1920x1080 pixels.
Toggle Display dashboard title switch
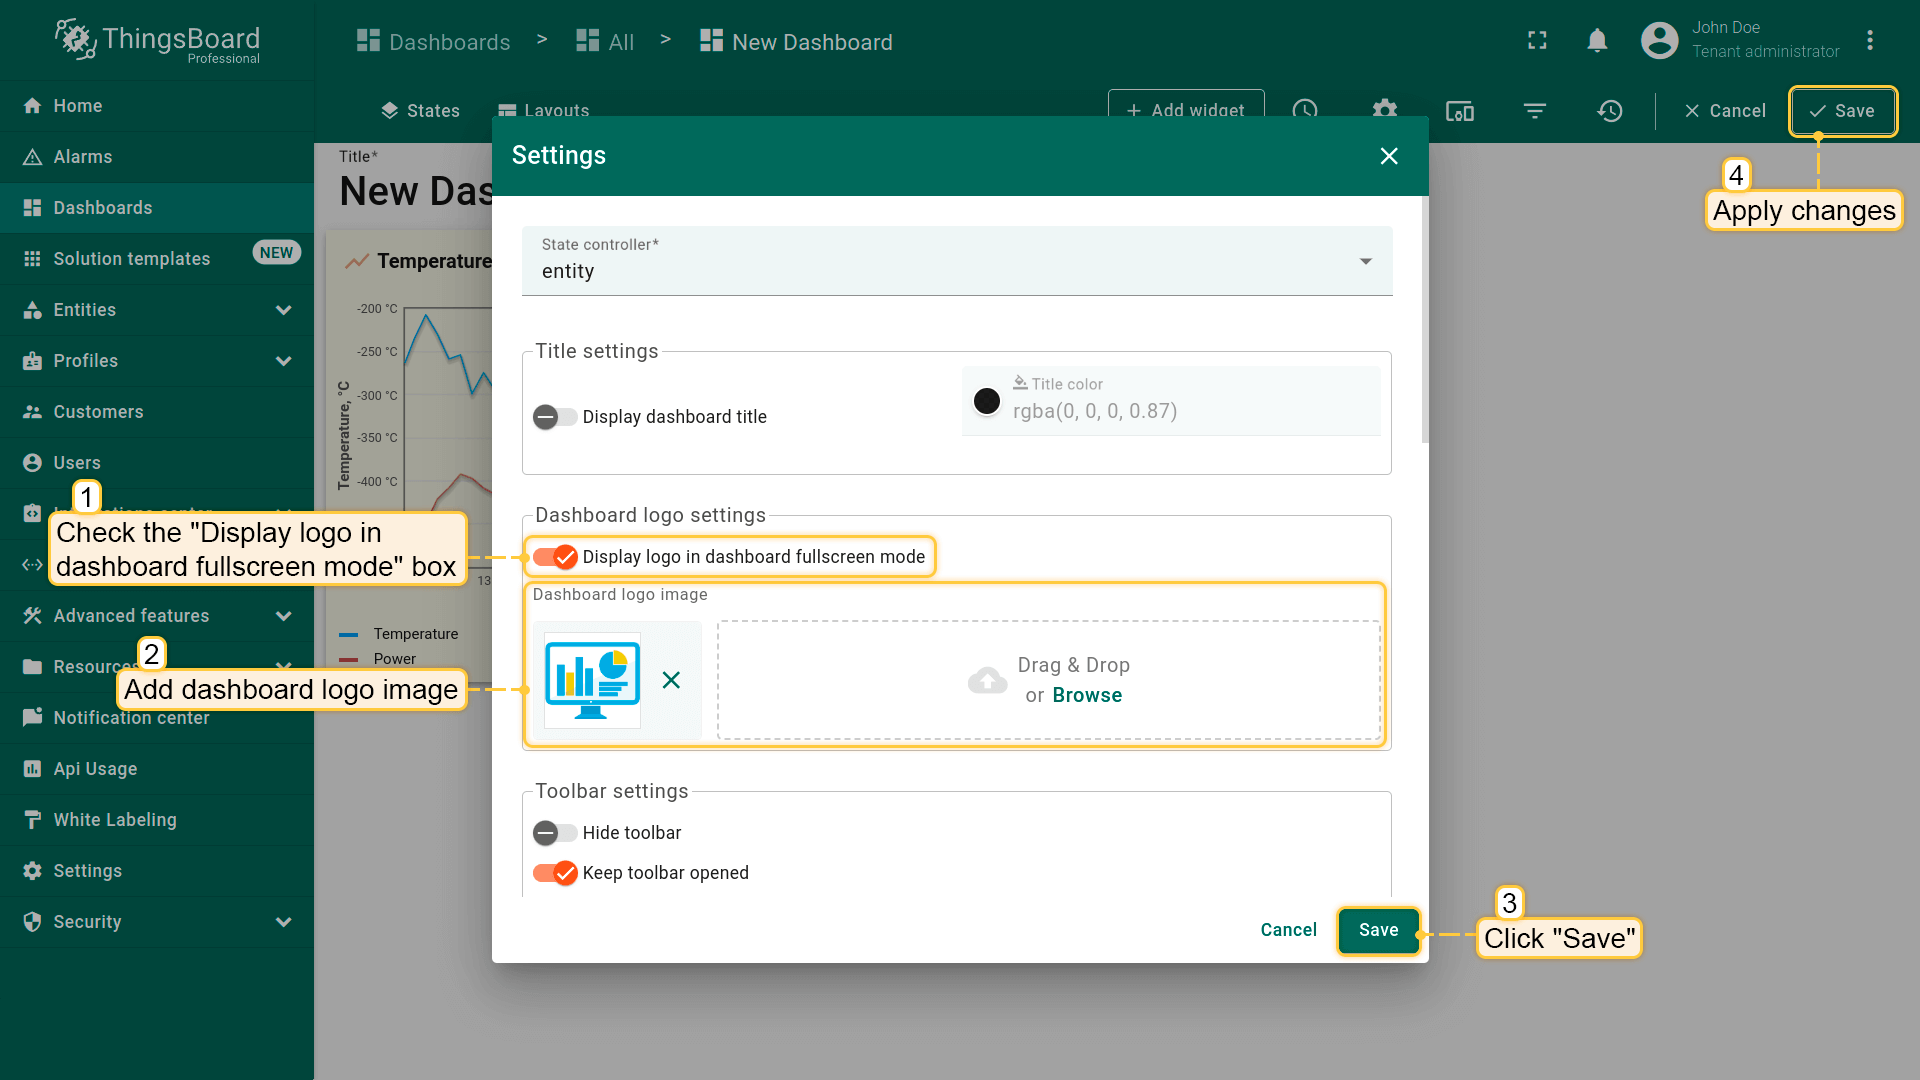pos(555,417)
